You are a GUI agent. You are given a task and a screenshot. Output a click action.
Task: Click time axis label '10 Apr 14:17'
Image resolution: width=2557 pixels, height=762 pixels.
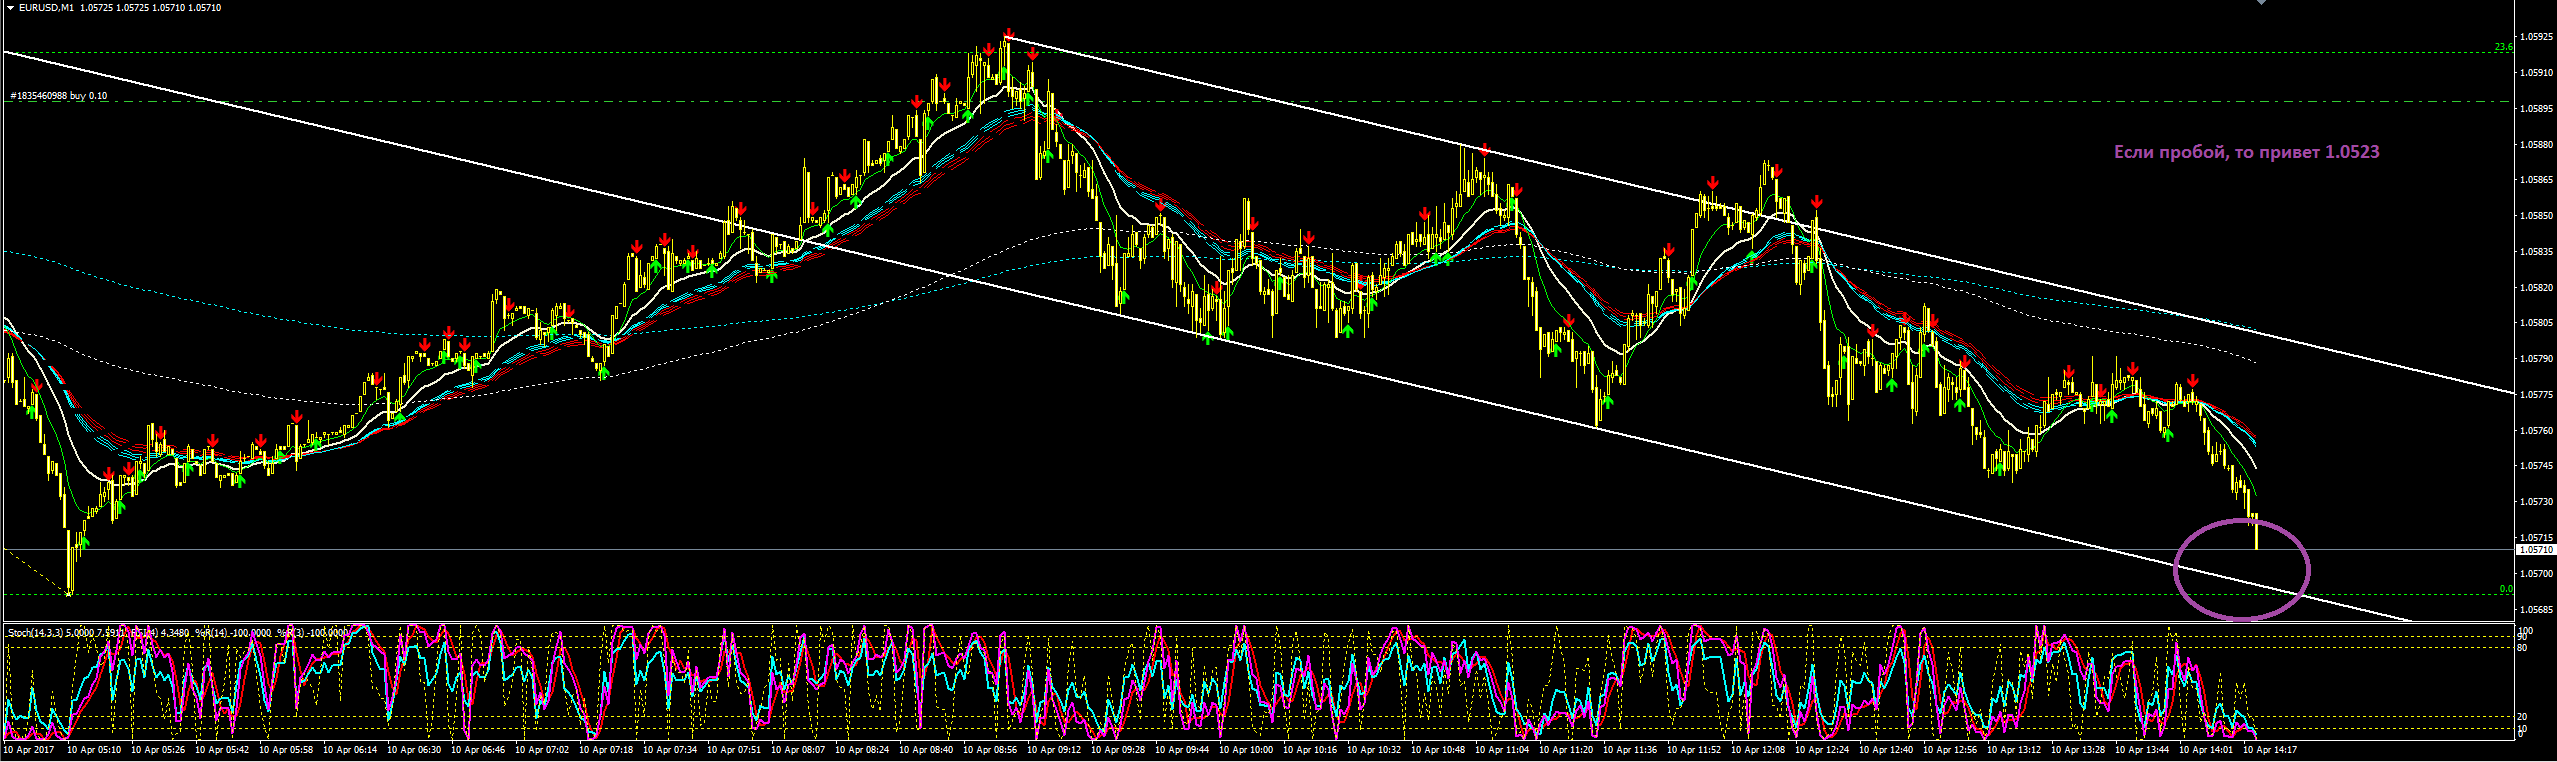pyautogui.click(x=2270, y=749)
